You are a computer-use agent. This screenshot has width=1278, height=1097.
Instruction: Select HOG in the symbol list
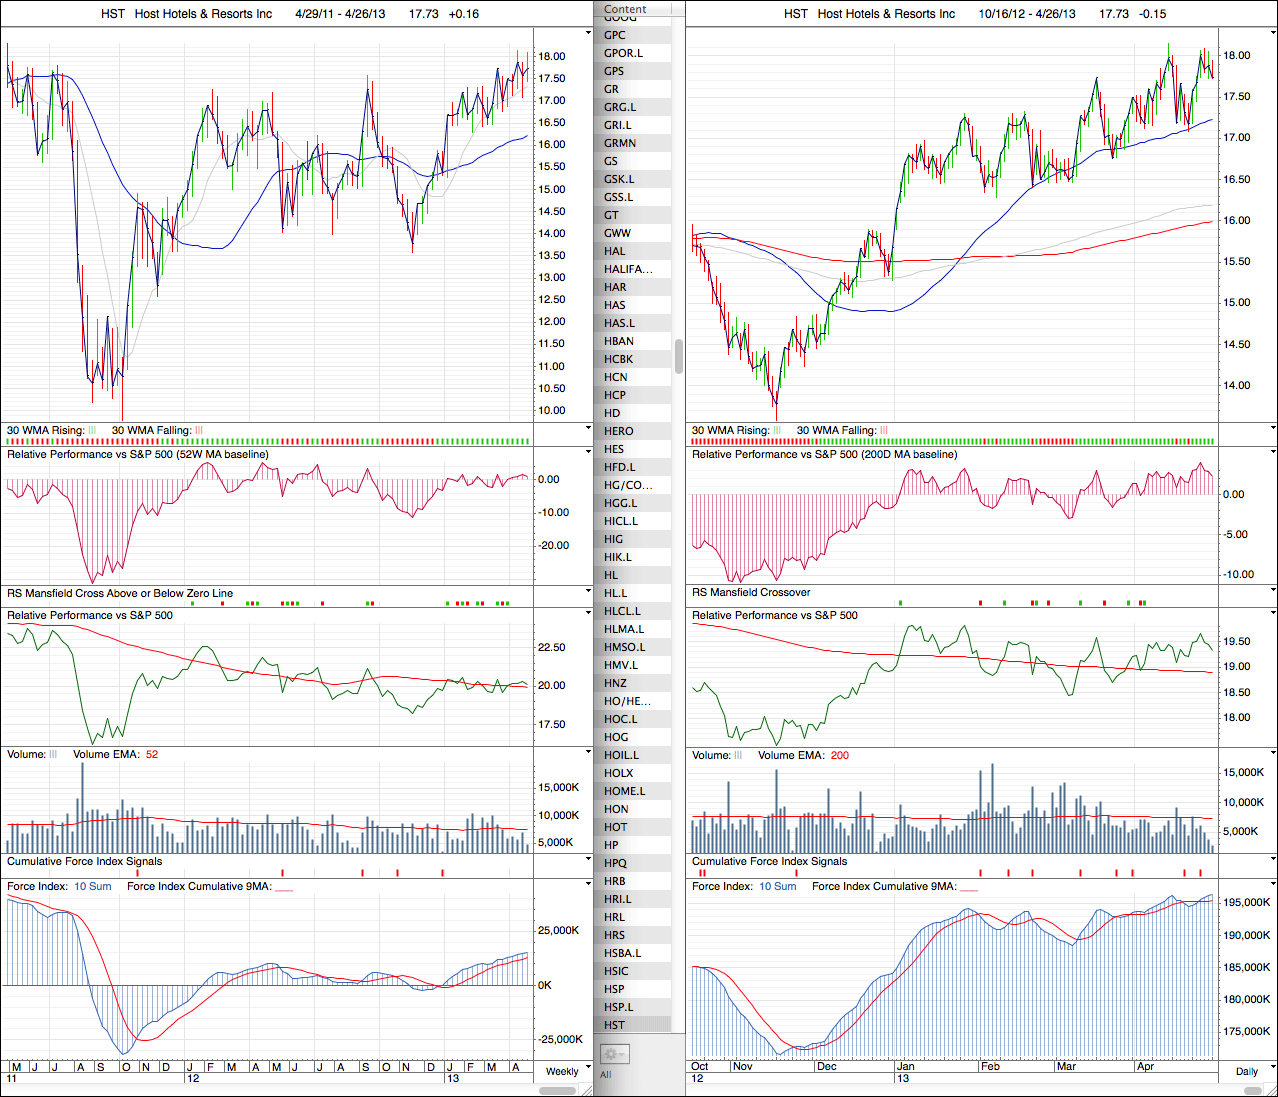(616, 737)
